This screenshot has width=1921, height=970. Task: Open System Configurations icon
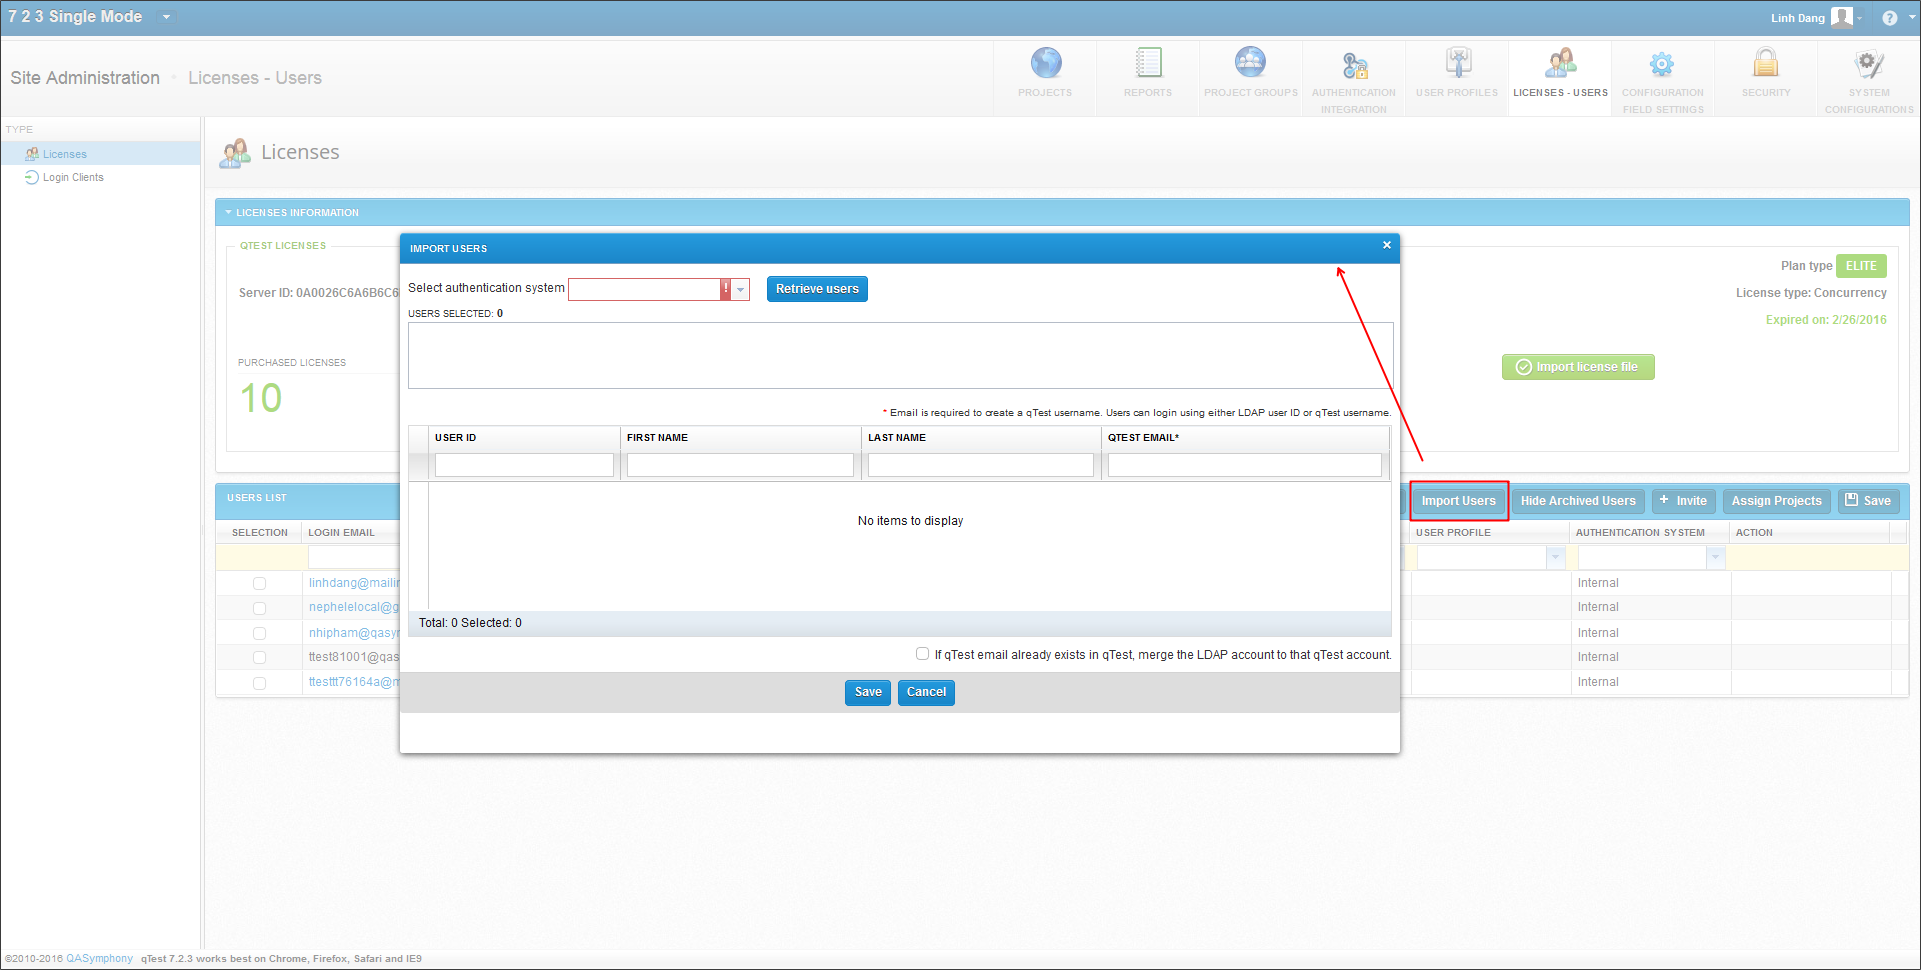click(x=1868, y=66)
